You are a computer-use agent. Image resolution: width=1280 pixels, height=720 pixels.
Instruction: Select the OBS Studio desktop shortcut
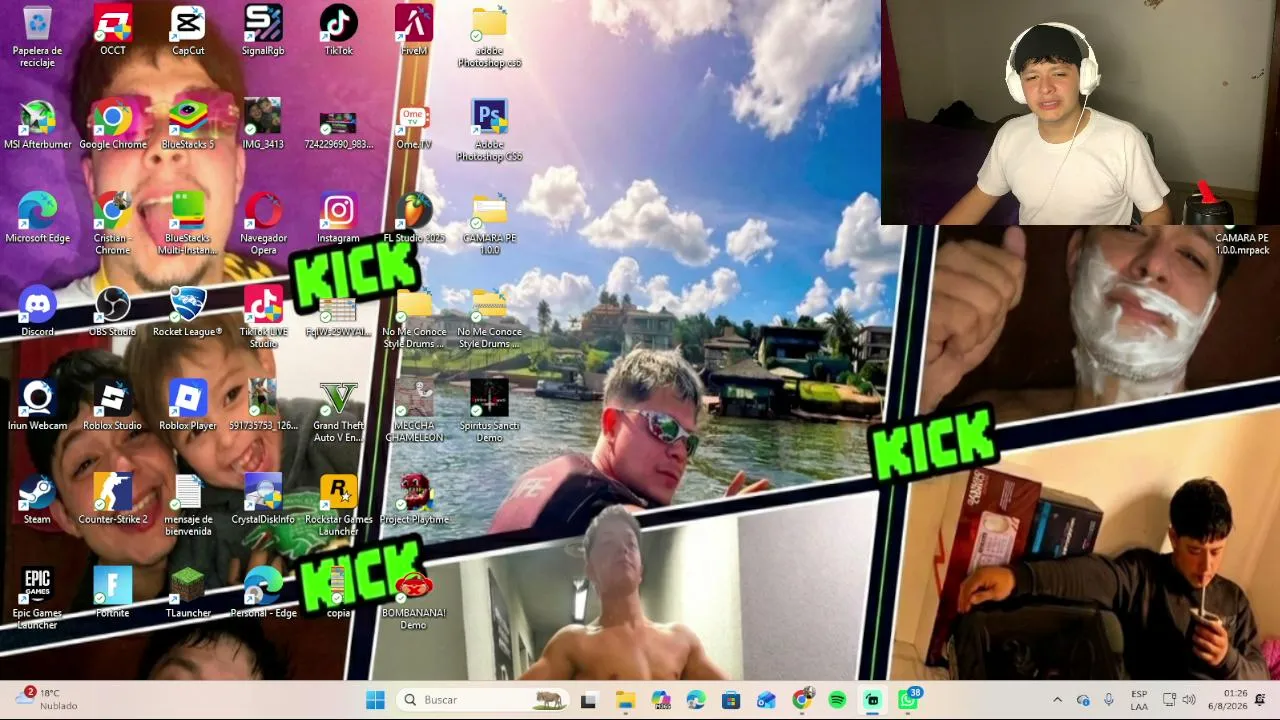tap(113, 312)
